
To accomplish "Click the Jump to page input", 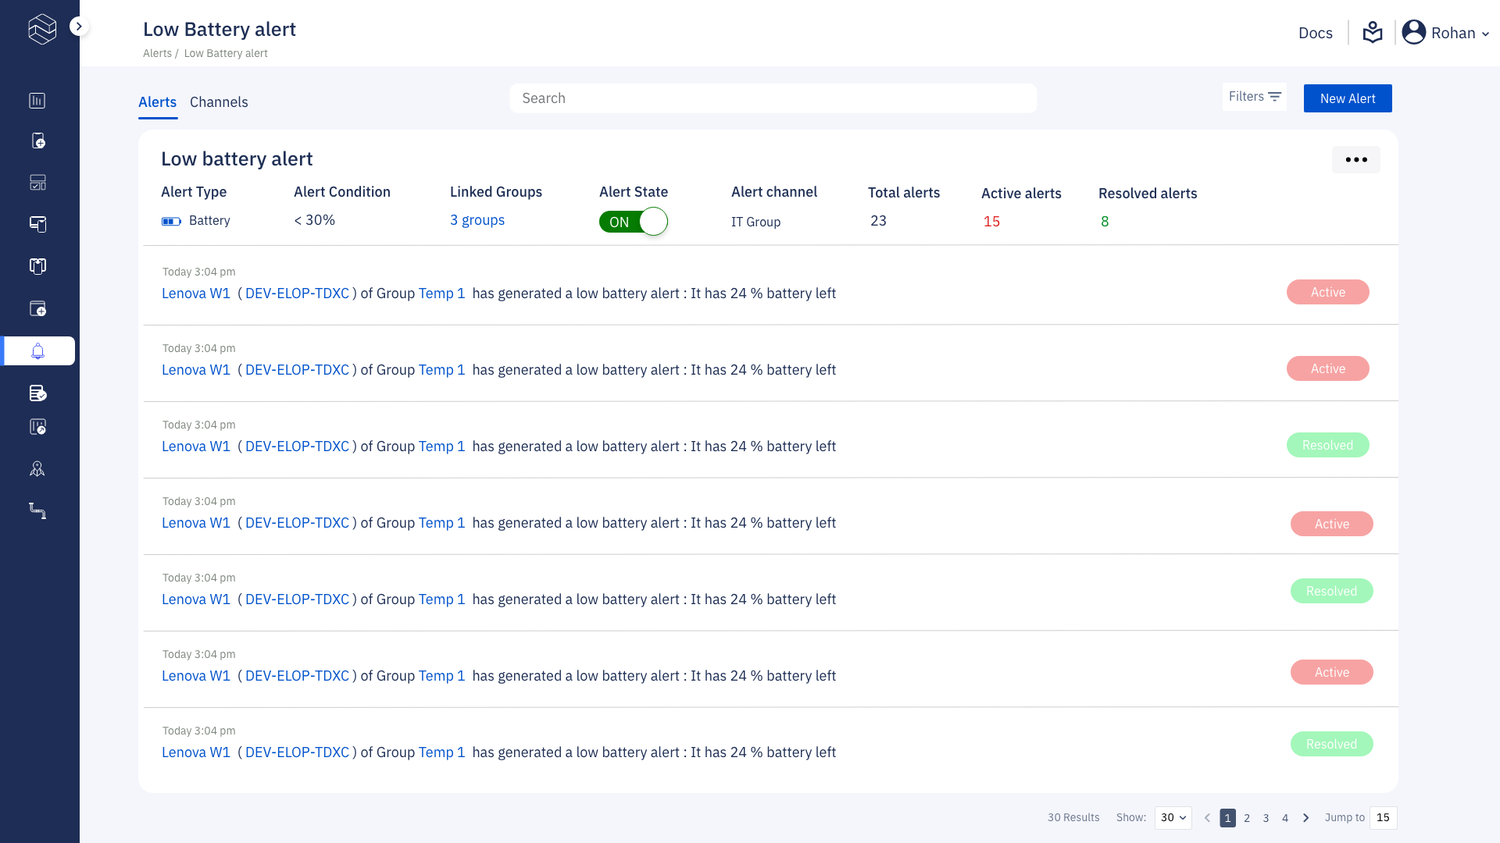I will pos(1383,818).
